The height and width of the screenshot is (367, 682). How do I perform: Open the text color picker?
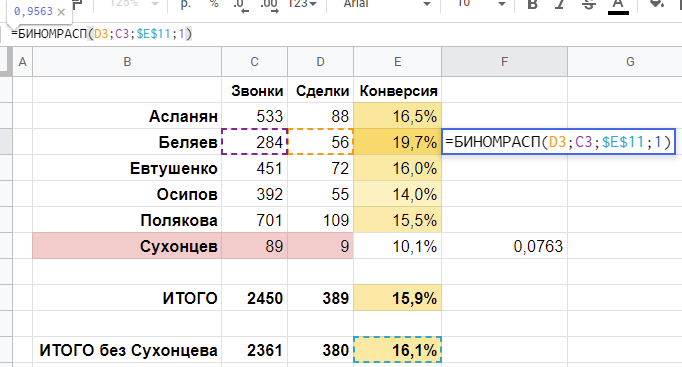click(x=618, y=5)
